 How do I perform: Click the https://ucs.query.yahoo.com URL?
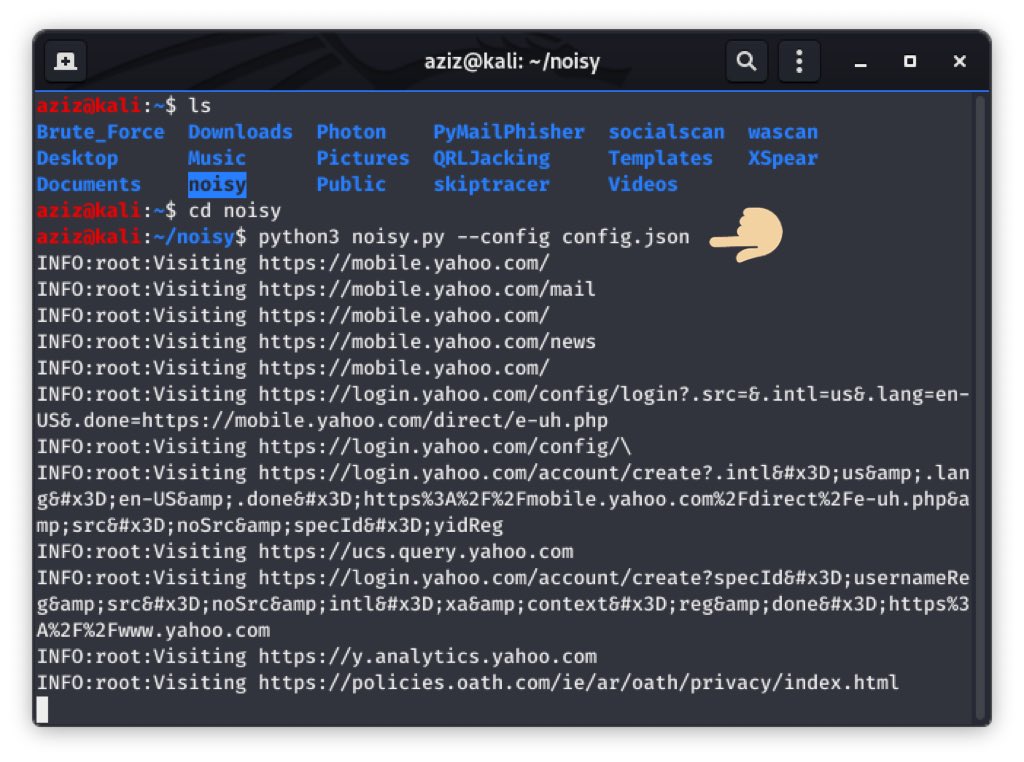click(415, 552)
